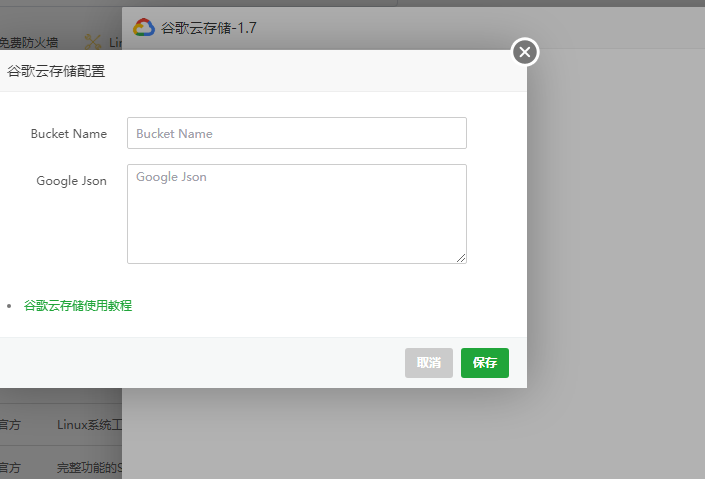
Task: Click the Google Json field label
Action: [x=71, y=181]
